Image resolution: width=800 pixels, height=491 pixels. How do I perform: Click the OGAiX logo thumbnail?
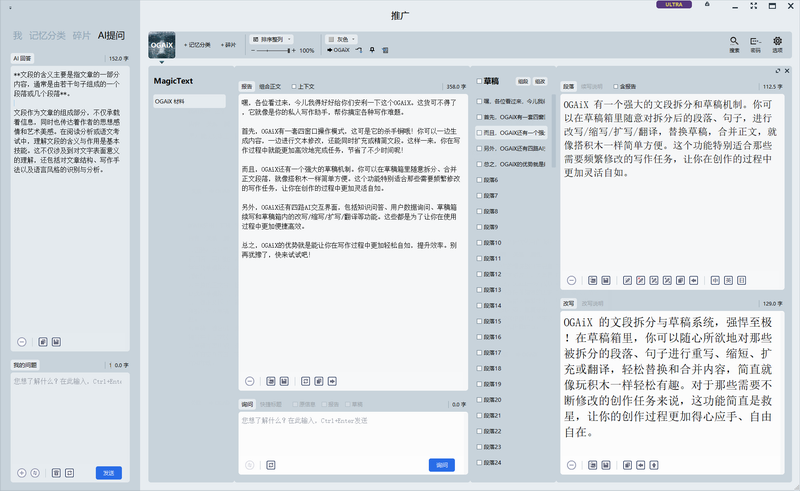click(x=161, y=45)
